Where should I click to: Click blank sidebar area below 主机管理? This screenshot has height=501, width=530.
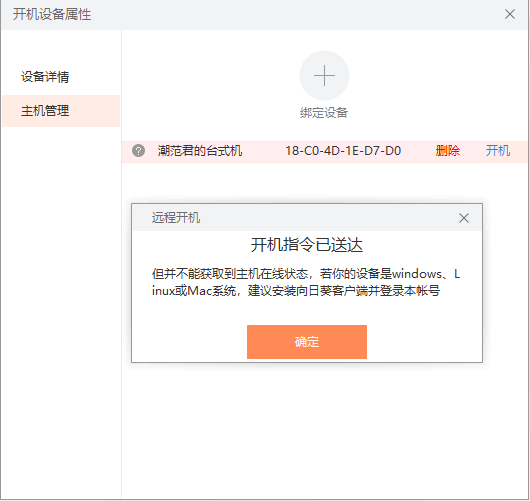[61, 304]
